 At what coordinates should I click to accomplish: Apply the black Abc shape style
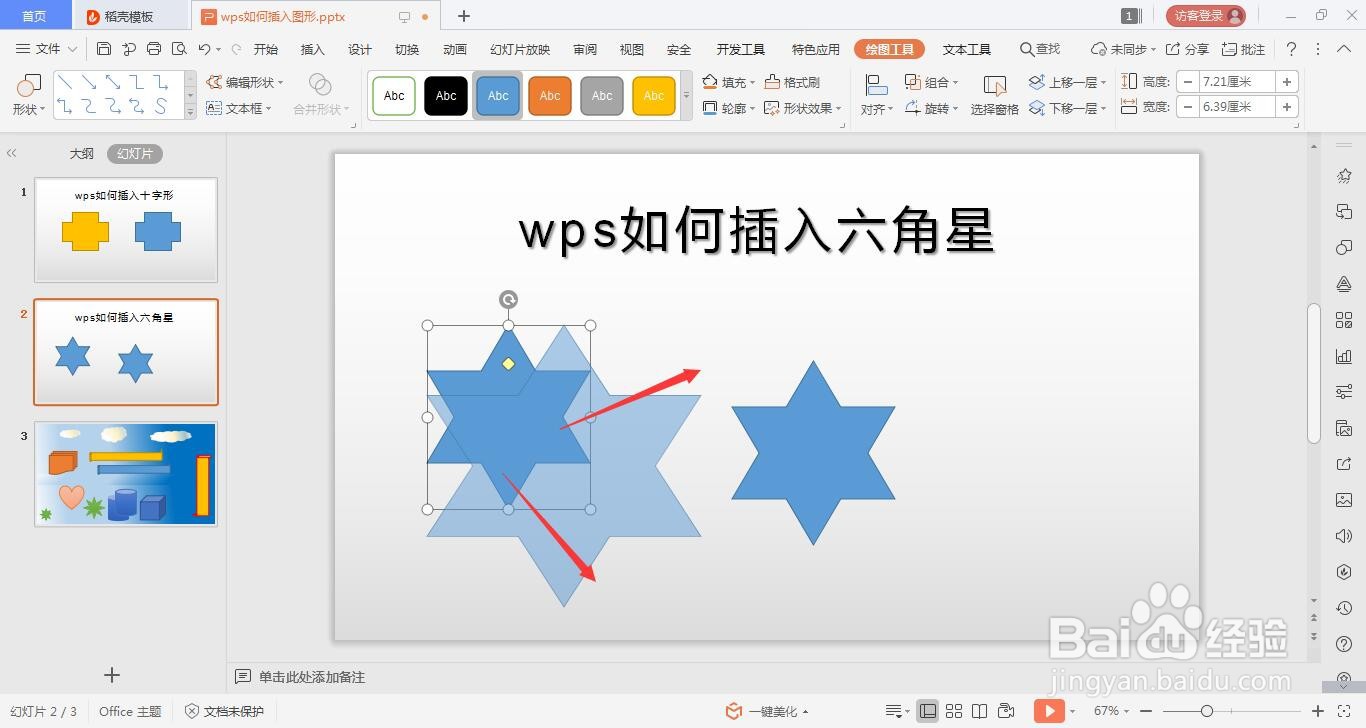coord(446,96)
